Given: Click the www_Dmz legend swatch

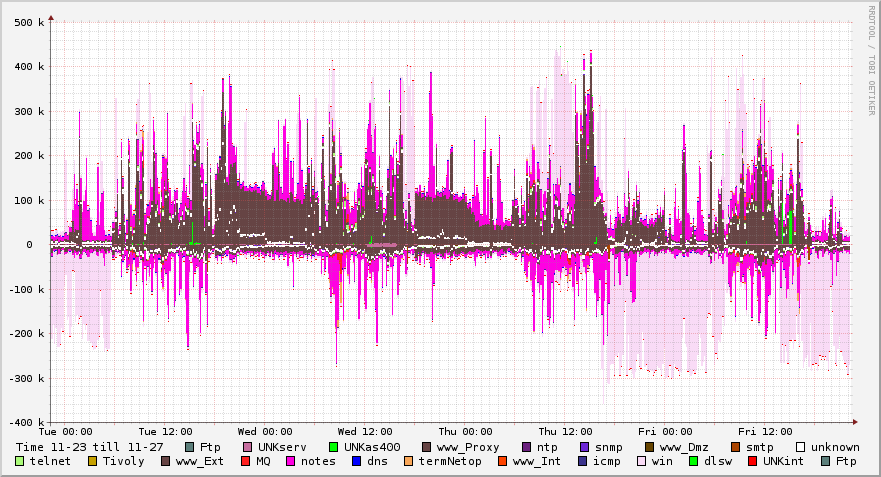Looking at the screenshot, I should pyautogui.click(x=650, y=447).
